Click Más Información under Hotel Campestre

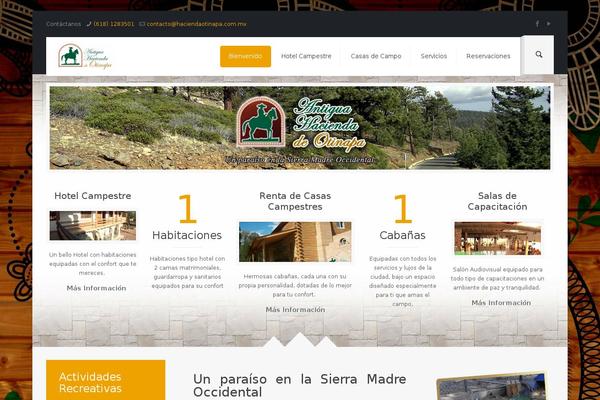pos(96,288)
